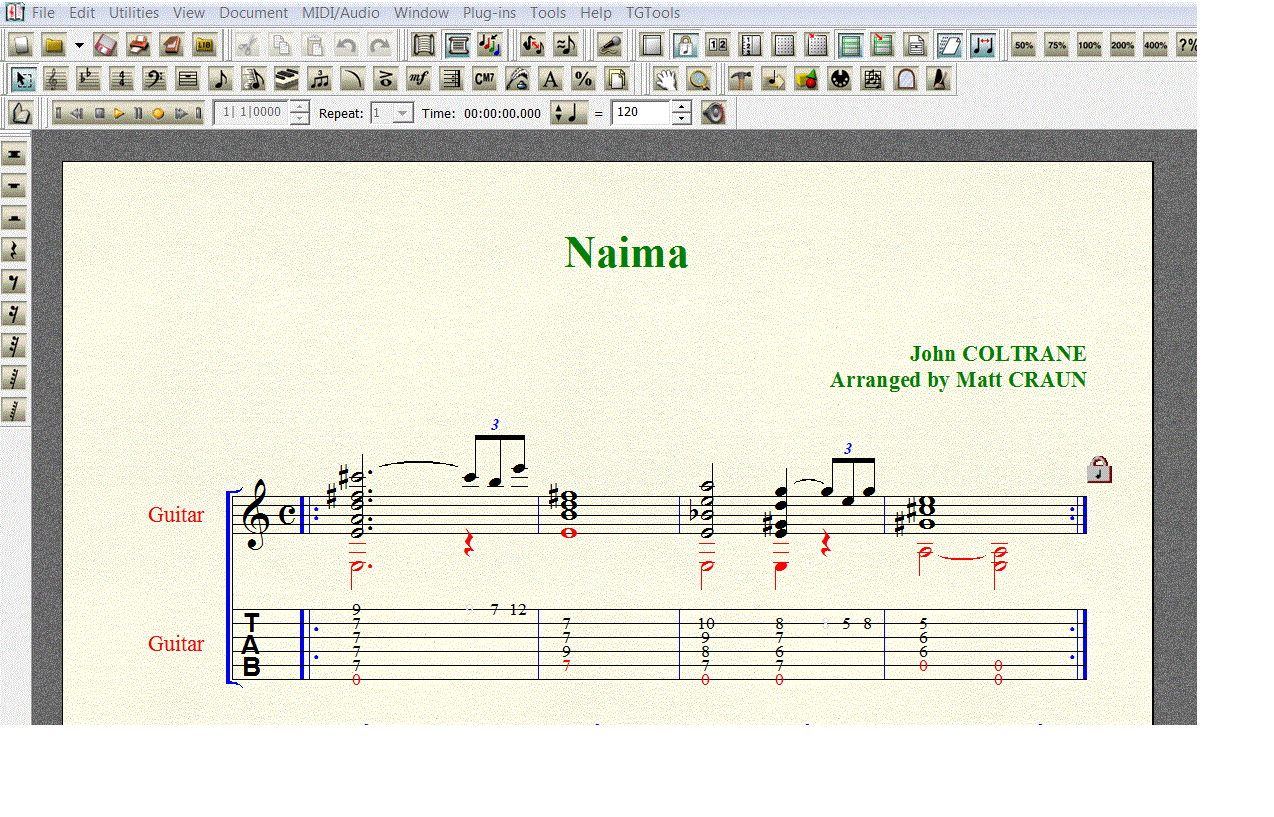This screenshot has height=817, width=1274.
Task: Choose the Bass Clef tool
Action: pos(154,79)
